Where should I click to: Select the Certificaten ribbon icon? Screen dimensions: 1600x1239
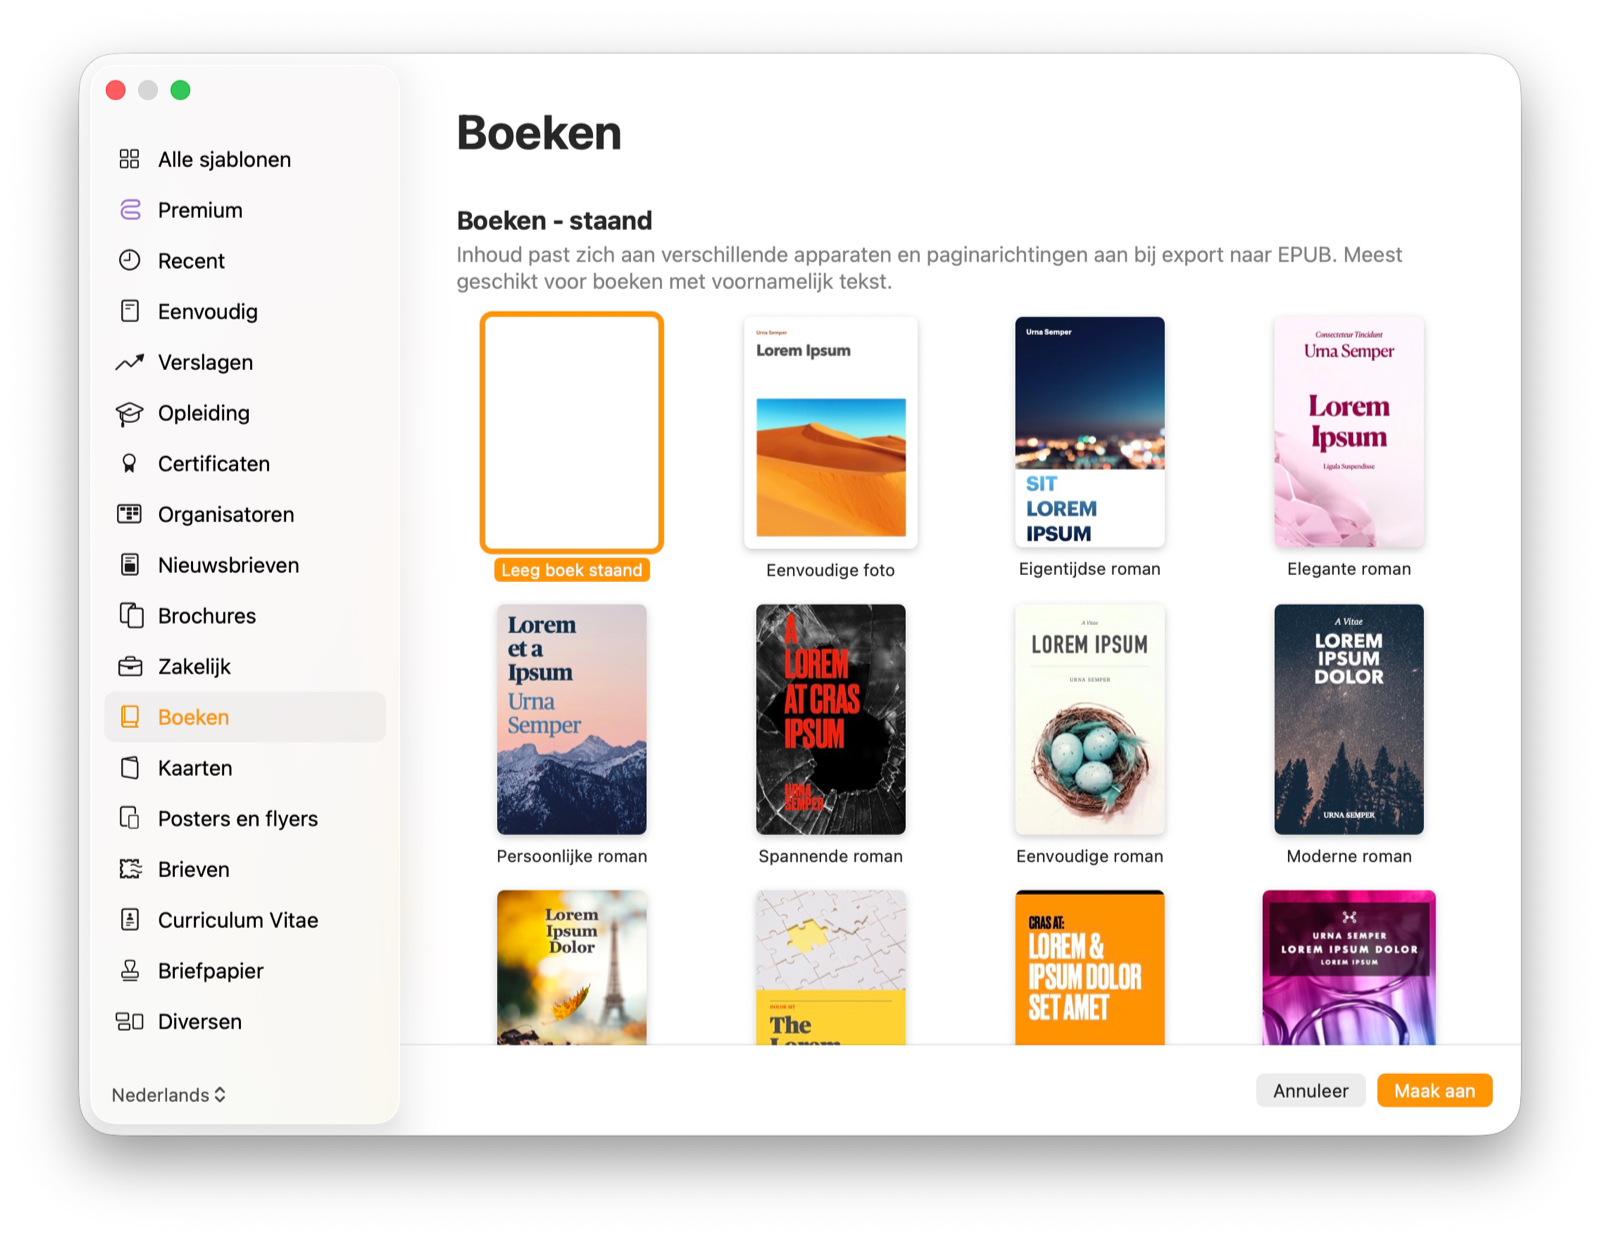pyautogui.click(x=129, y=464)
